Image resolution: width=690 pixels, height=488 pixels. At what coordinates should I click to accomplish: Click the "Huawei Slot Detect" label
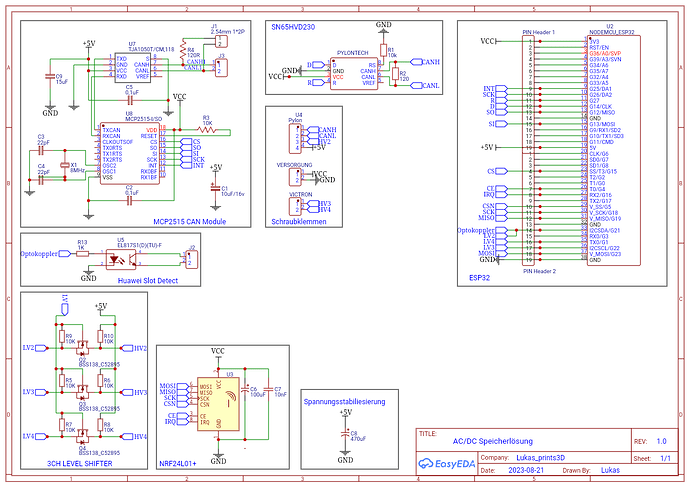[148, 280]
